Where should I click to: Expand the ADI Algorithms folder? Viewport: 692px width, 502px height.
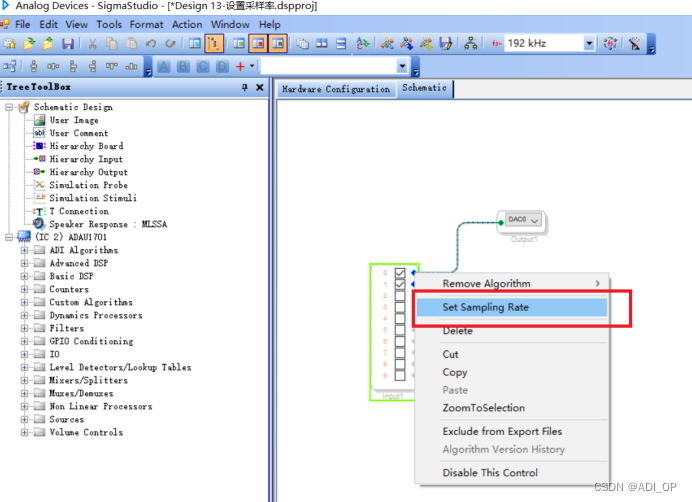click(x=24, y=250)
